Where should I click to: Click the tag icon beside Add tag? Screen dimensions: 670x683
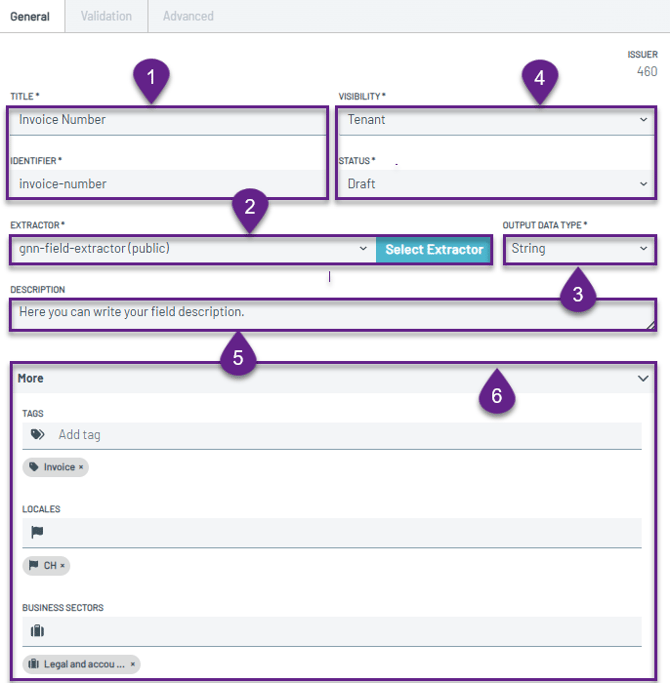point(37,435)
